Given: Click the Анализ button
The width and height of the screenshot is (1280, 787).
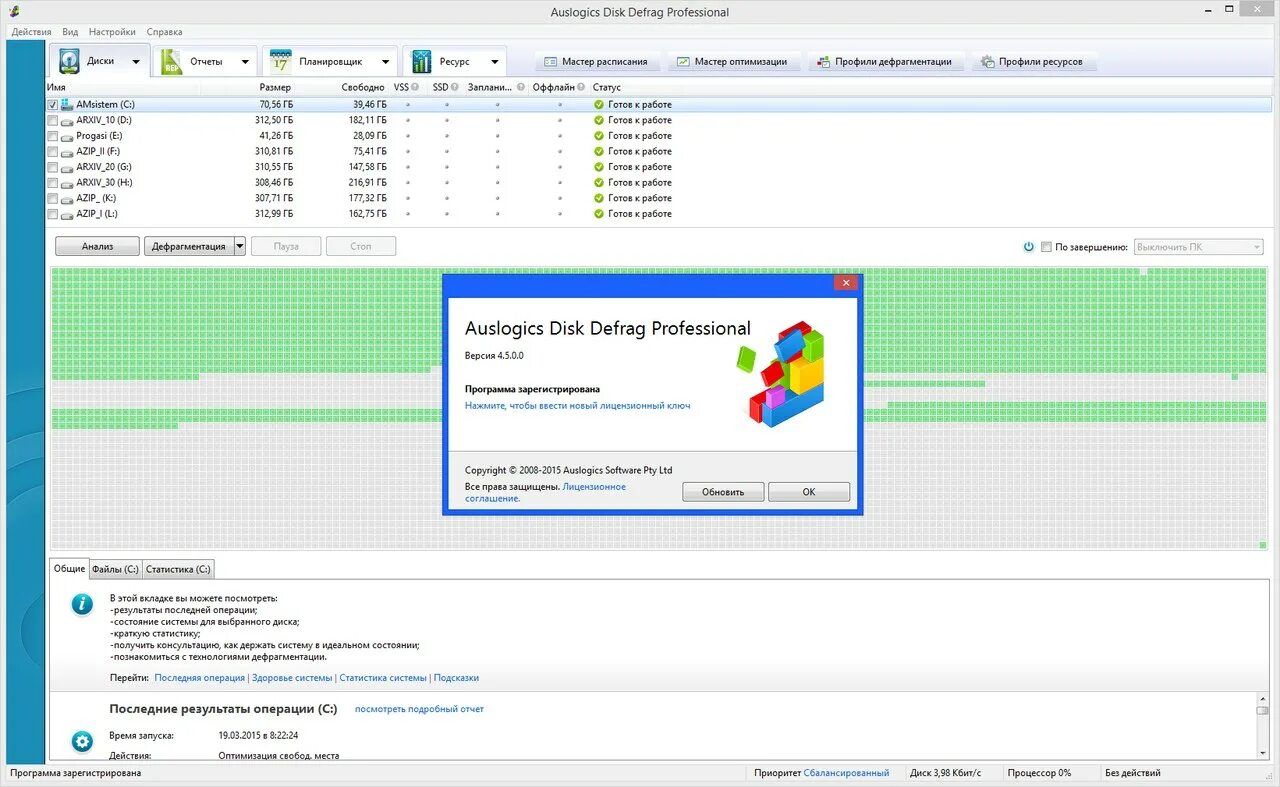Looking at the screenshot, I should [97, 246].
